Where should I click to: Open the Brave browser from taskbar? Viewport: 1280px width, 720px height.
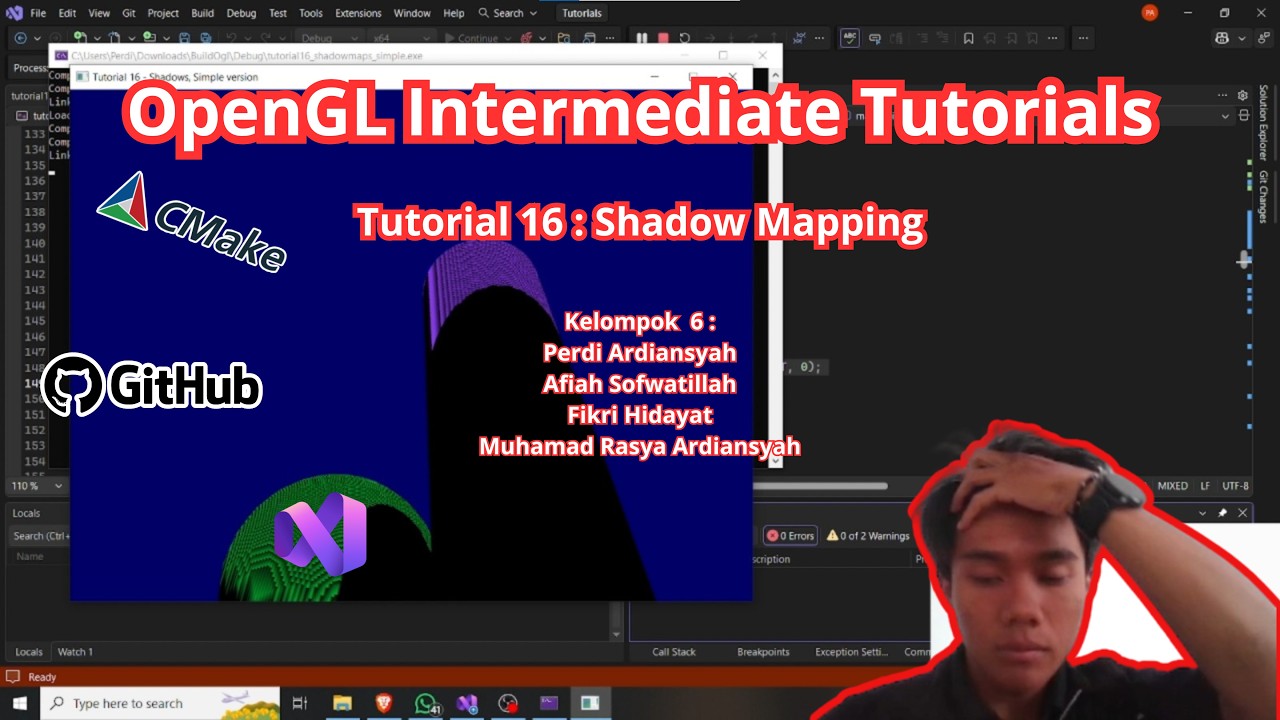(384, 703)
